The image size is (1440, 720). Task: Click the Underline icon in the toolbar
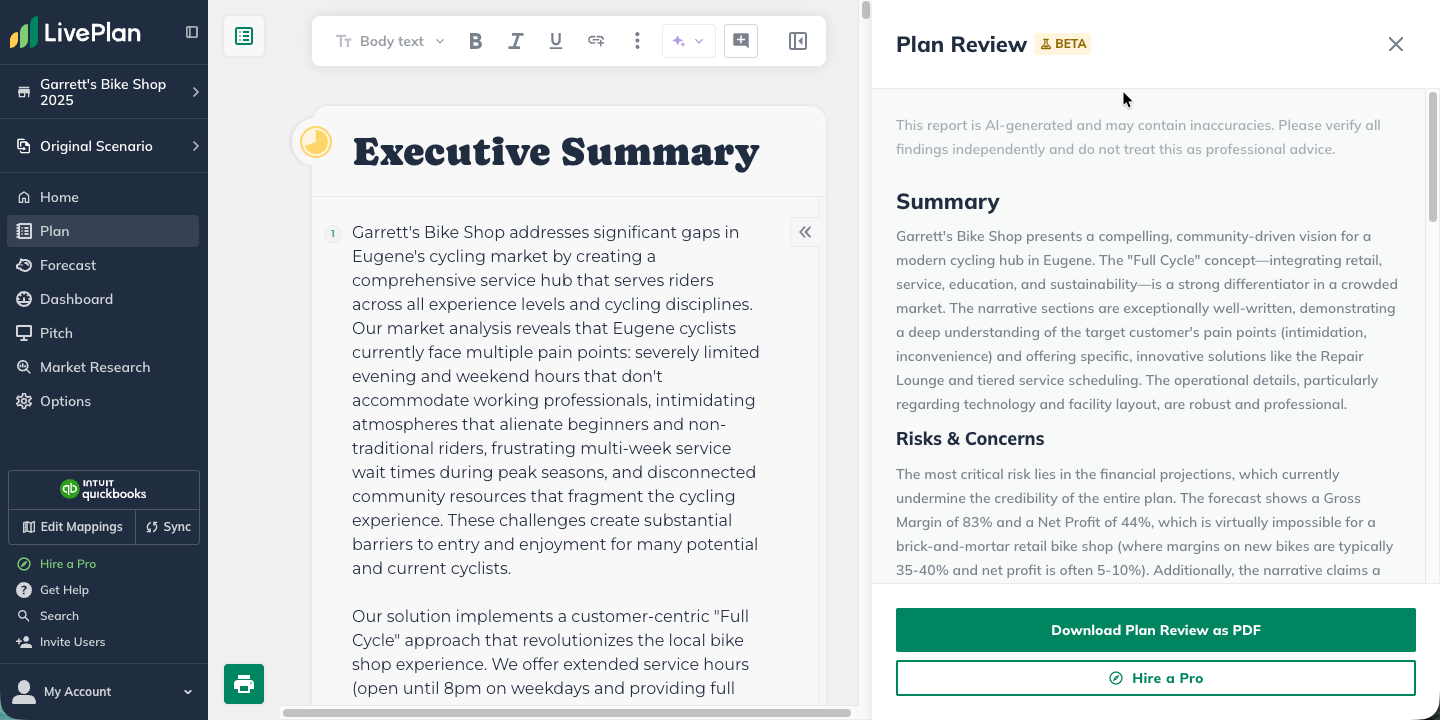[555, 41]
